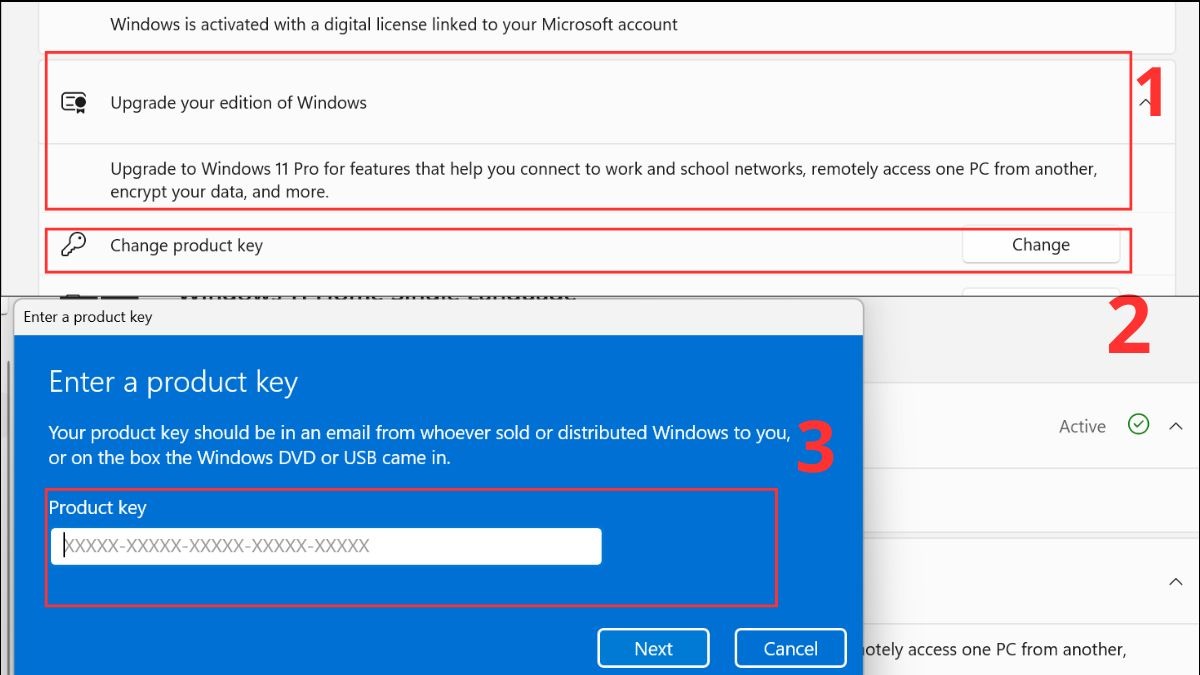Click the green Active checkmark icon
The height and width of the screenshot is (675, 1200).
(x=1138, y=425)
